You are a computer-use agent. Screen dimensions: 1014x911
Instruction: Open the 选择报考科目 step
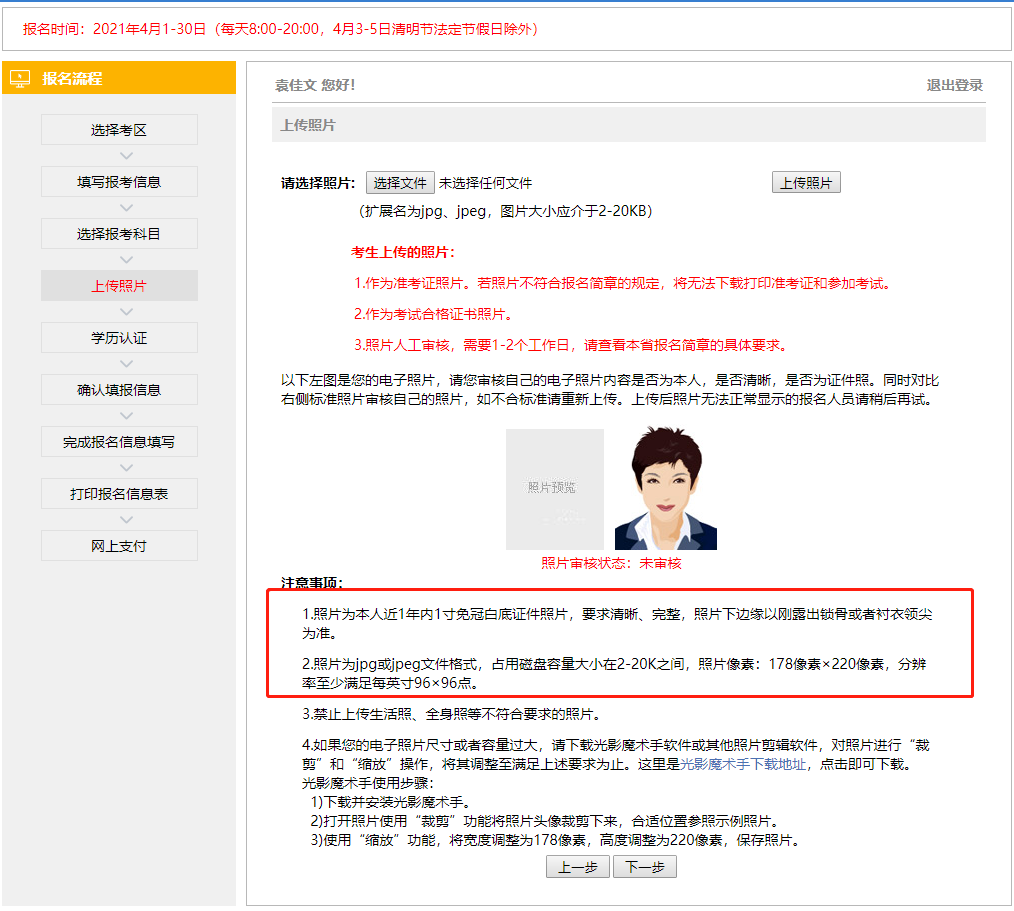118,233
